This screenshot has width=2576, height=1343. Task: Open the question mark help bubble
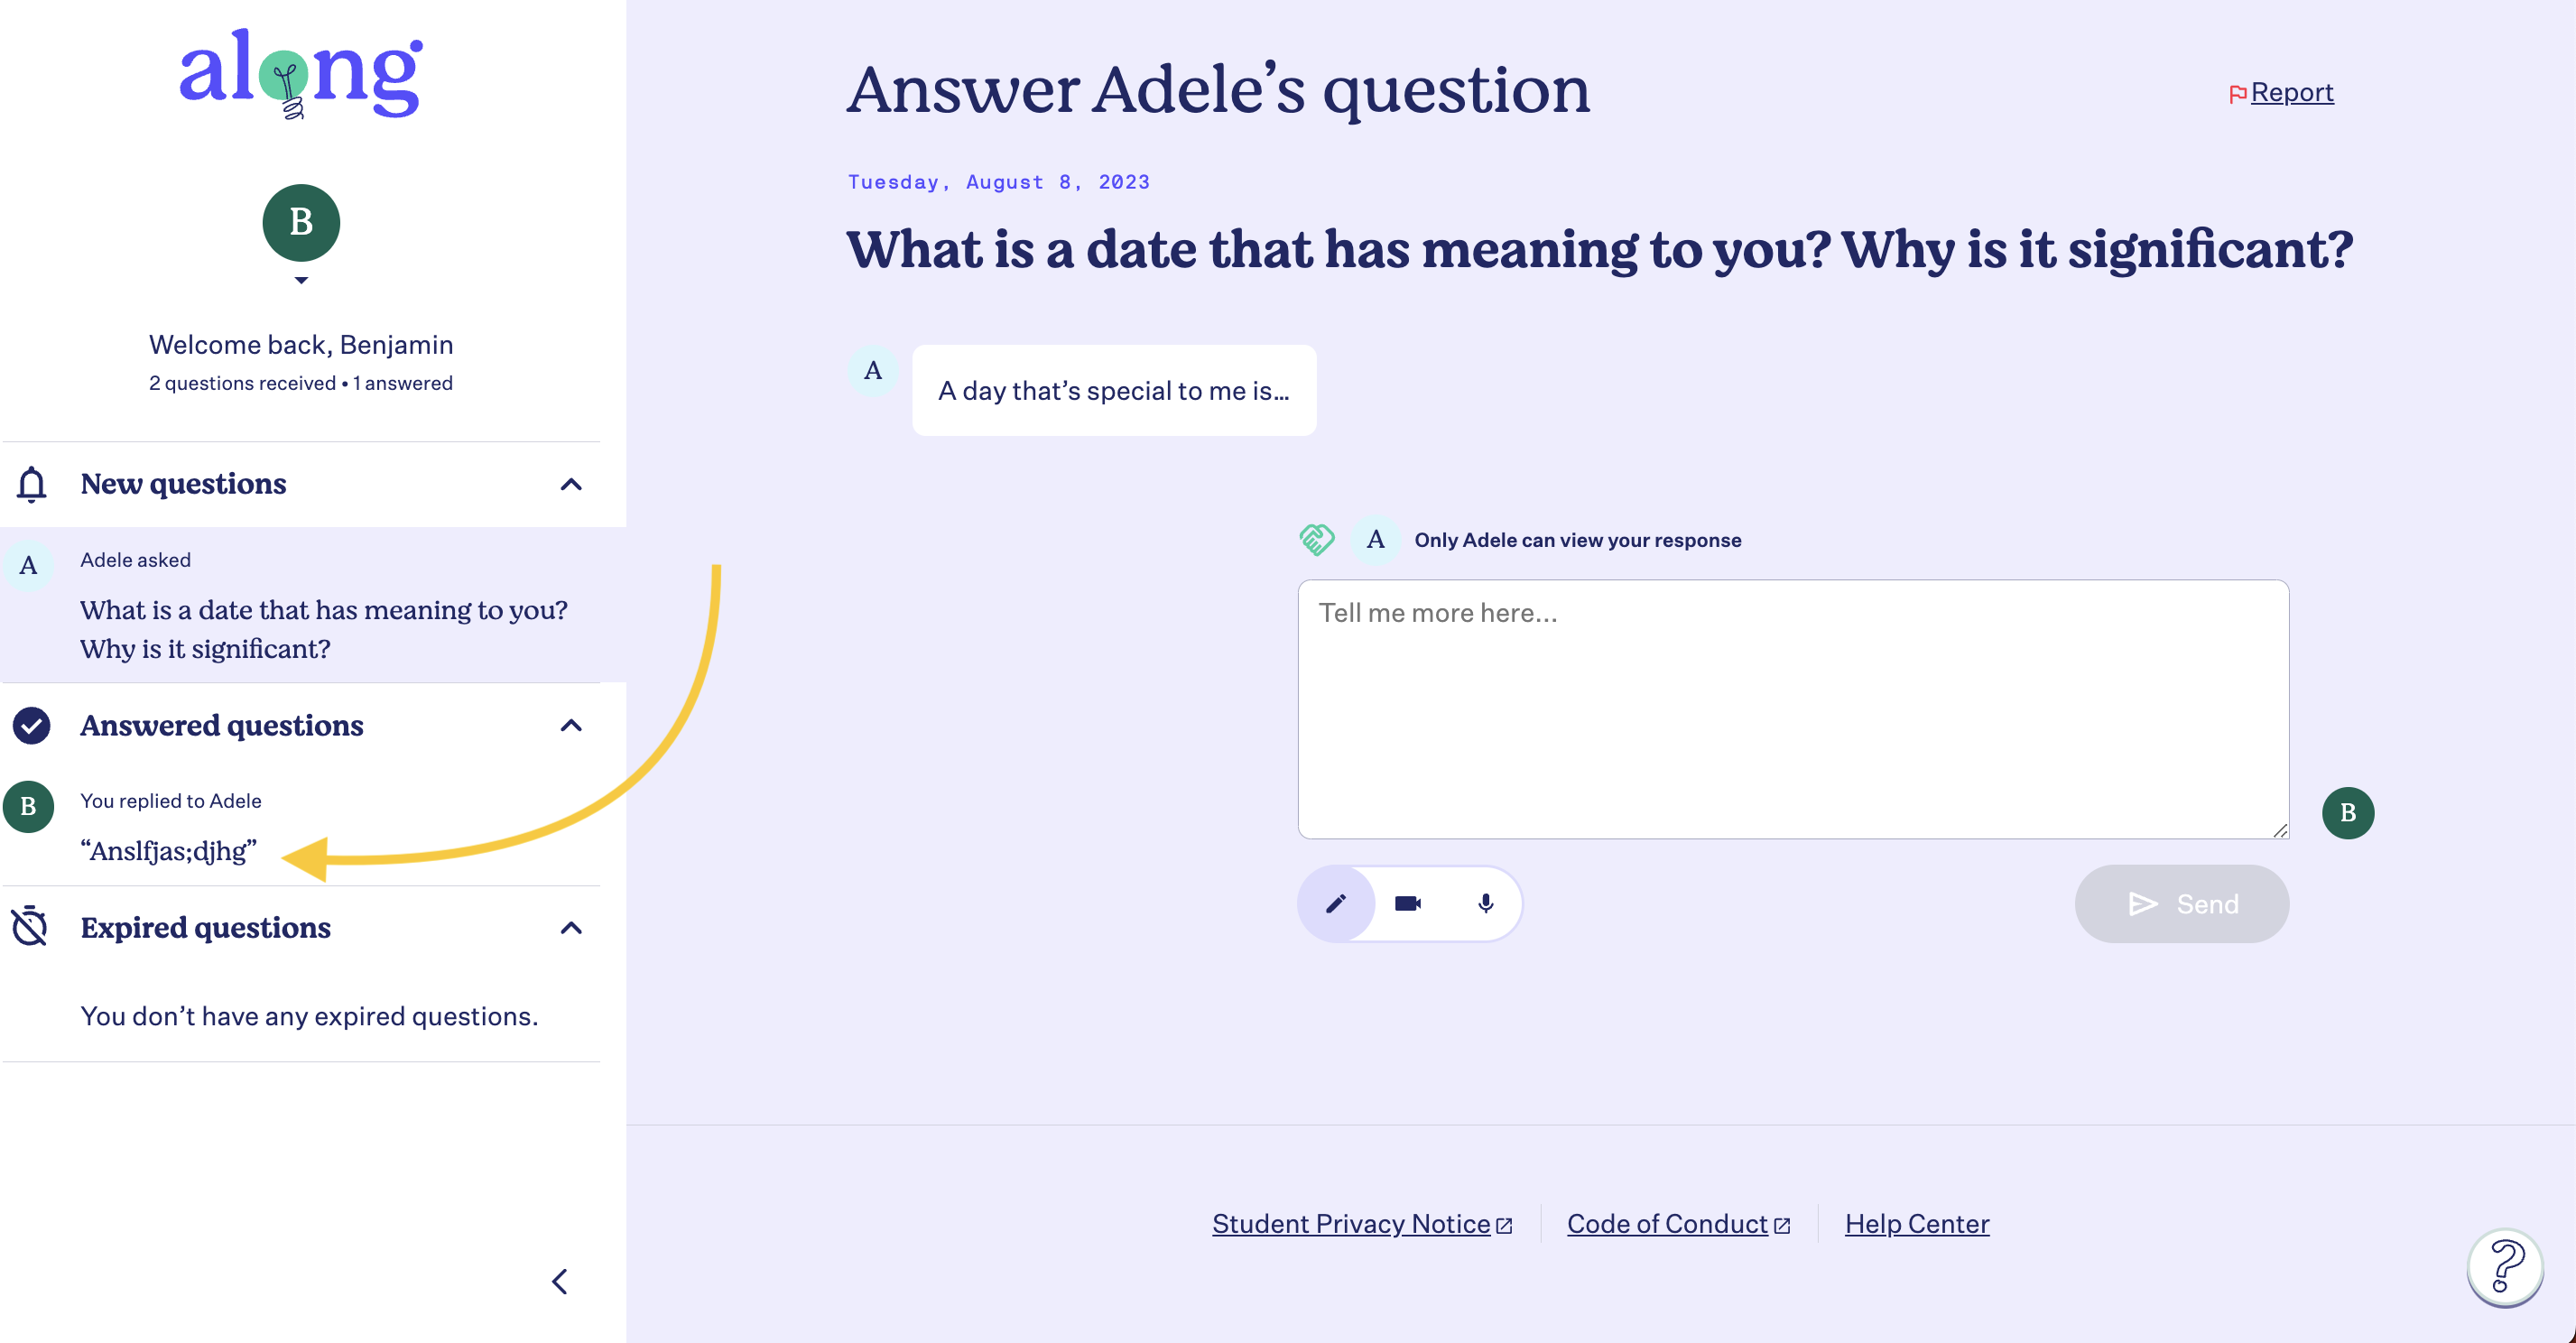tap(2504, 1266)
